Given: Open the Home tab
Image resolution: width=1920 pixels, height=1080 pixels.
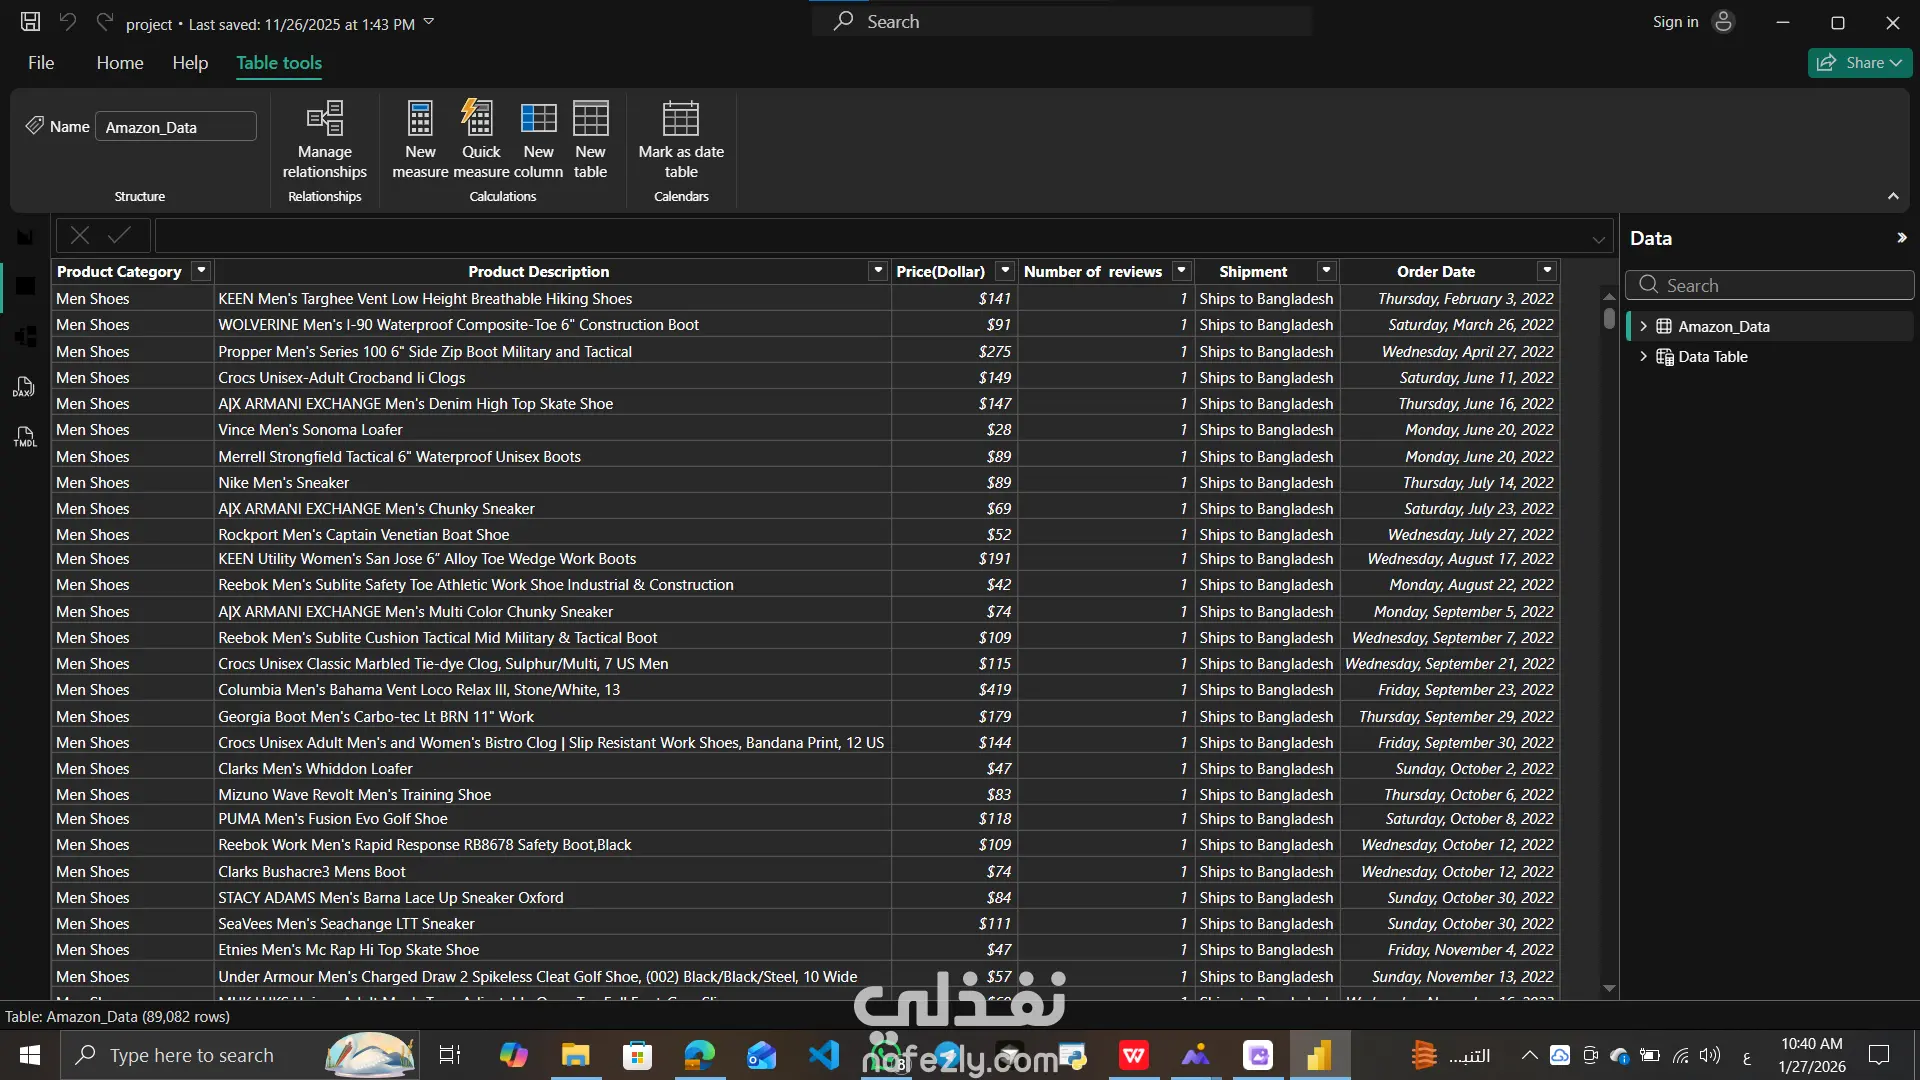Looking at the screenshot, I should [x=120, y=63].
